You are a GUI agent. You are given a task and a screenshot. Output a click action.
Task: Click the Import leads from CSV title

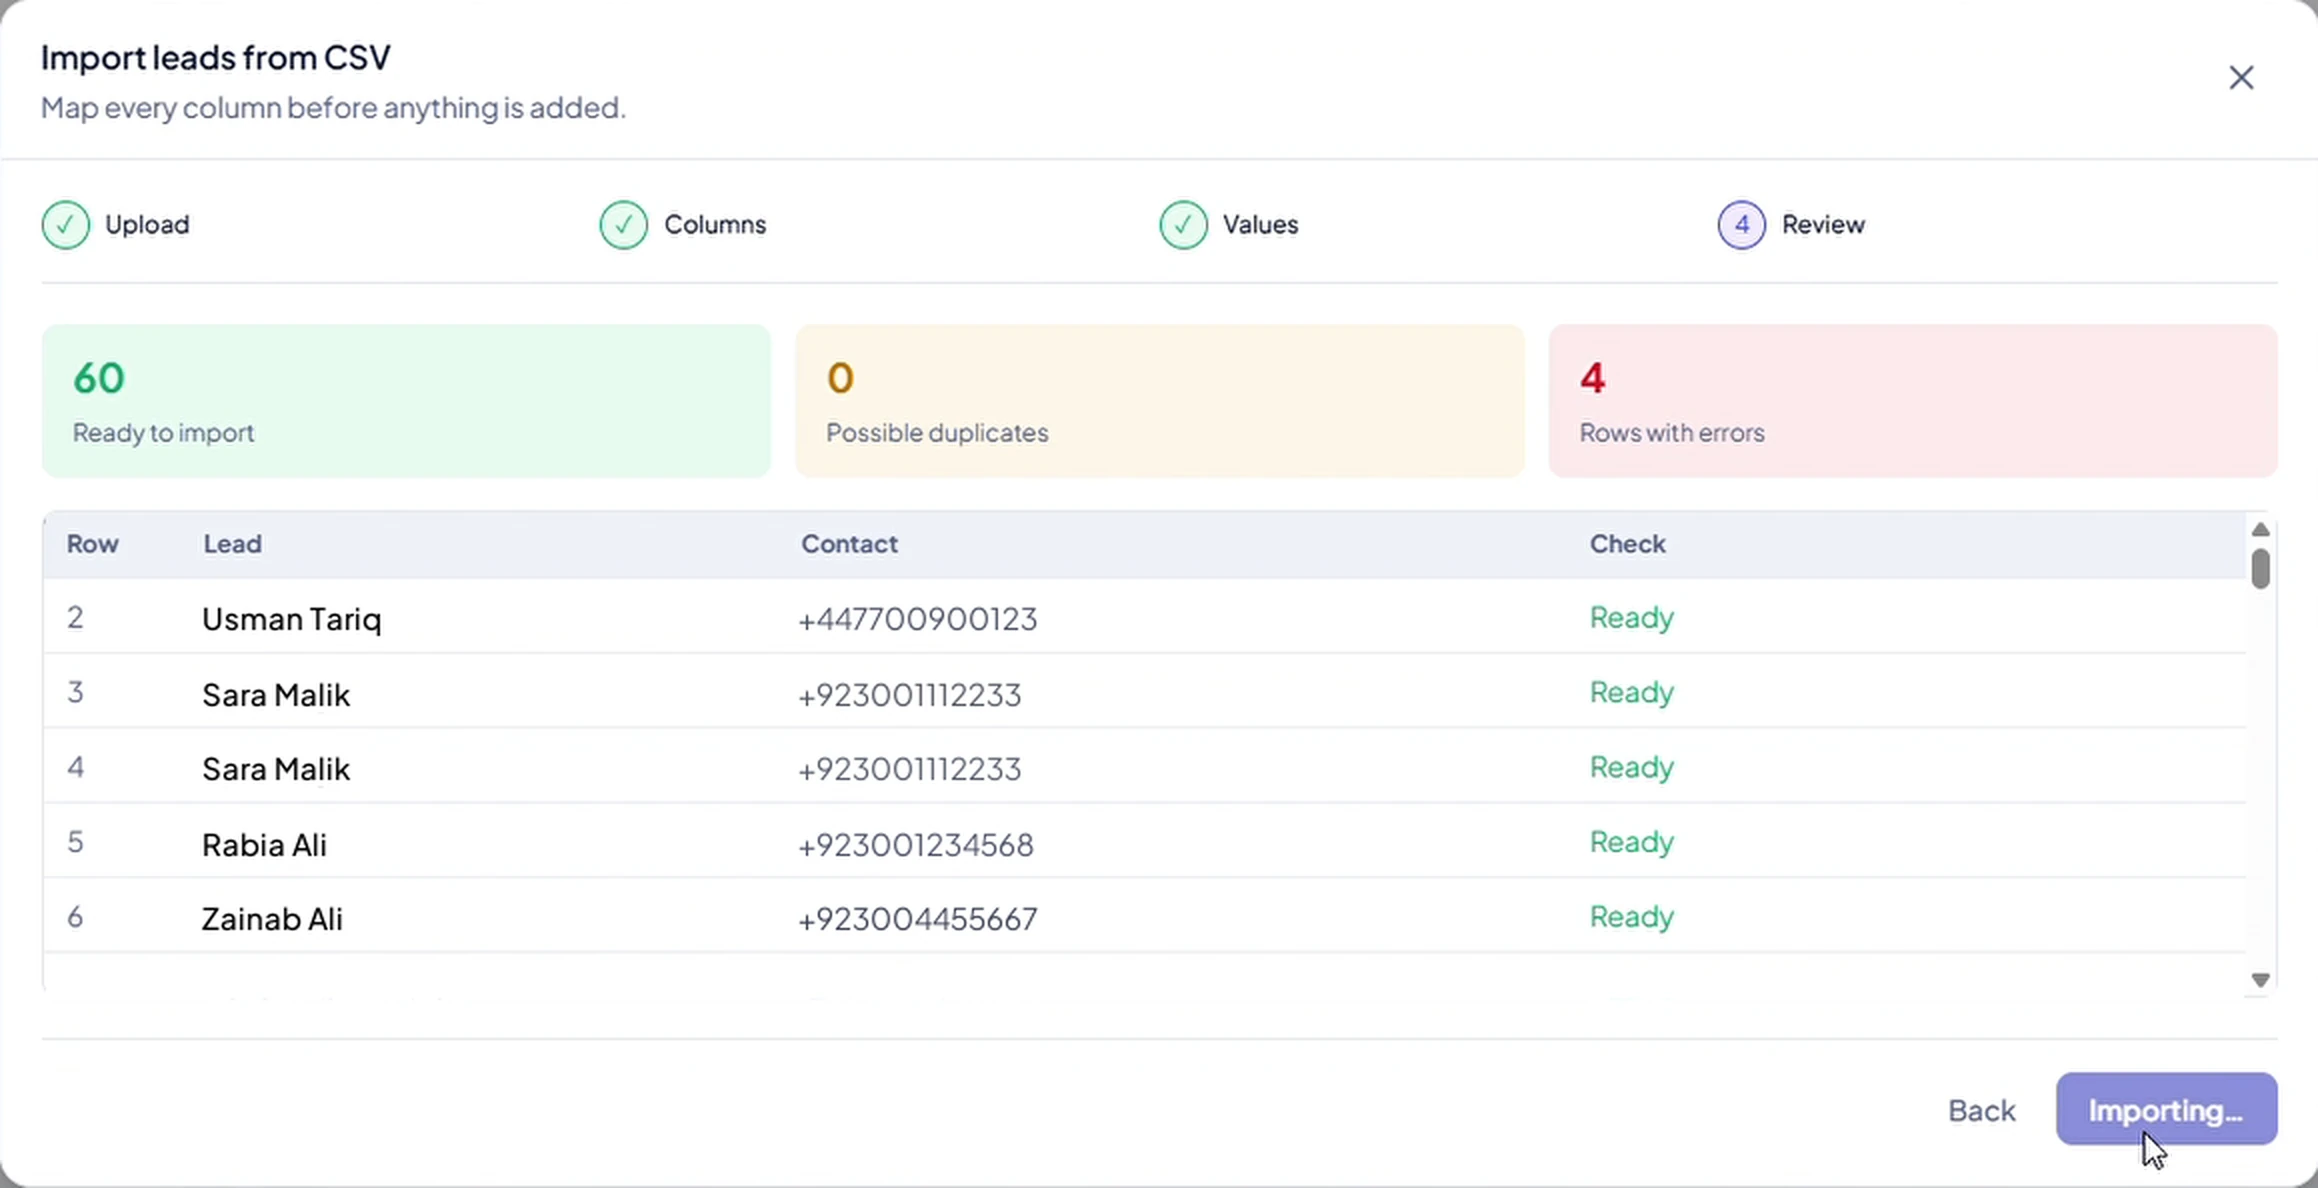pyautogui.click(x=216, y=58)
